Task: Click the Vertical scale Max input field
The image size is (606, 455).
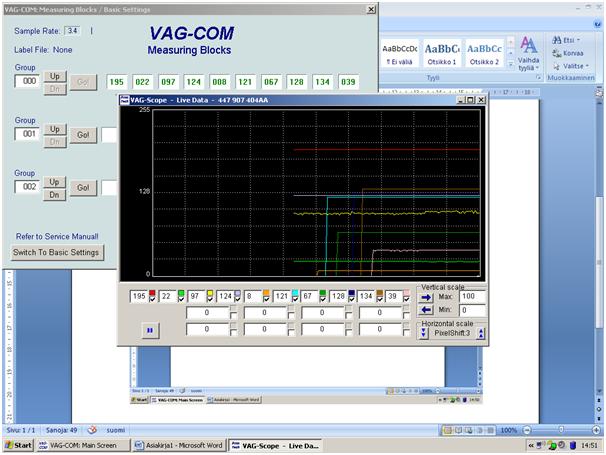Action: [472, 297]
